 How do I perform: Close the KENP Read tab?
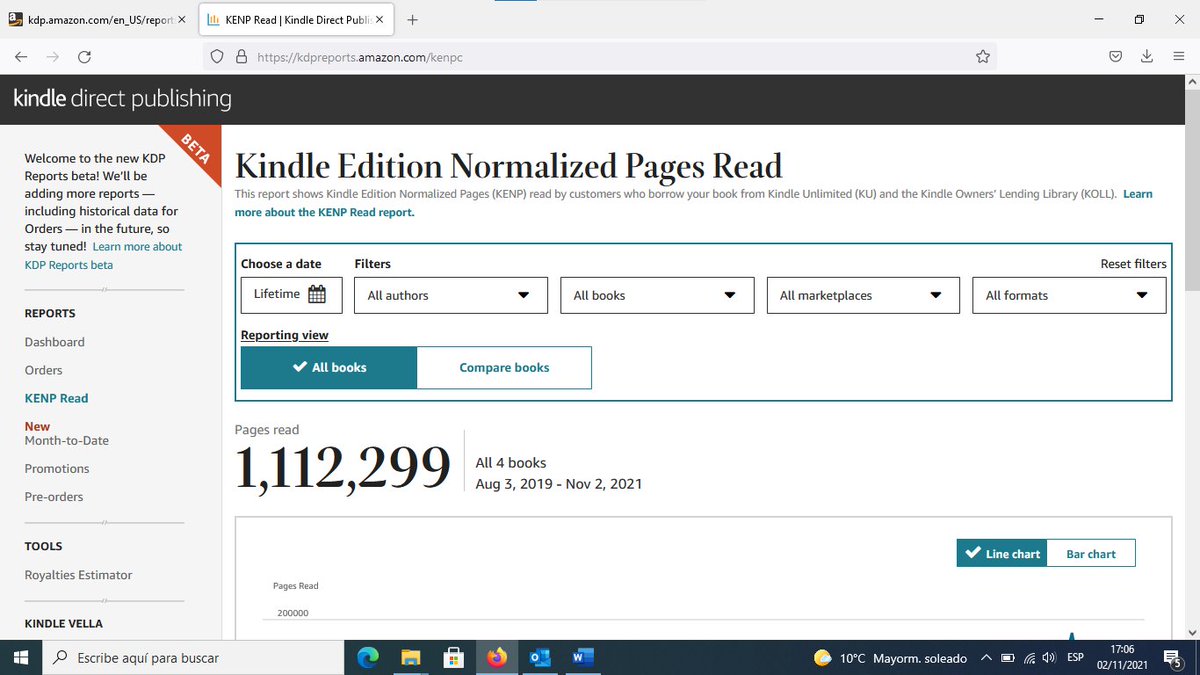coord(379,20)
